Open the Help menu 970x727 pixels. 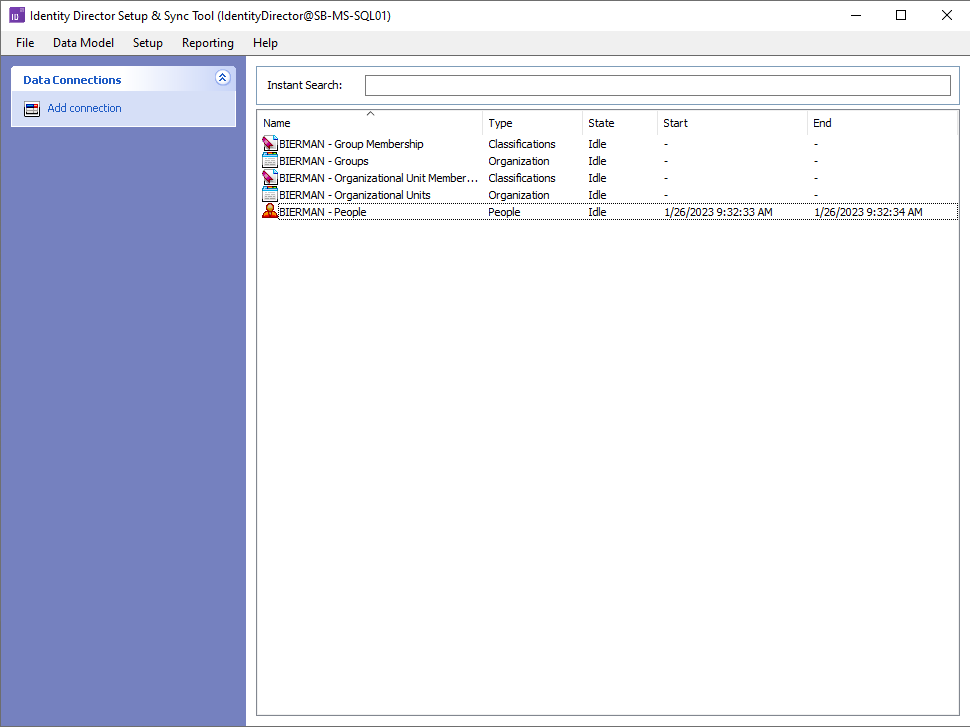265,43
